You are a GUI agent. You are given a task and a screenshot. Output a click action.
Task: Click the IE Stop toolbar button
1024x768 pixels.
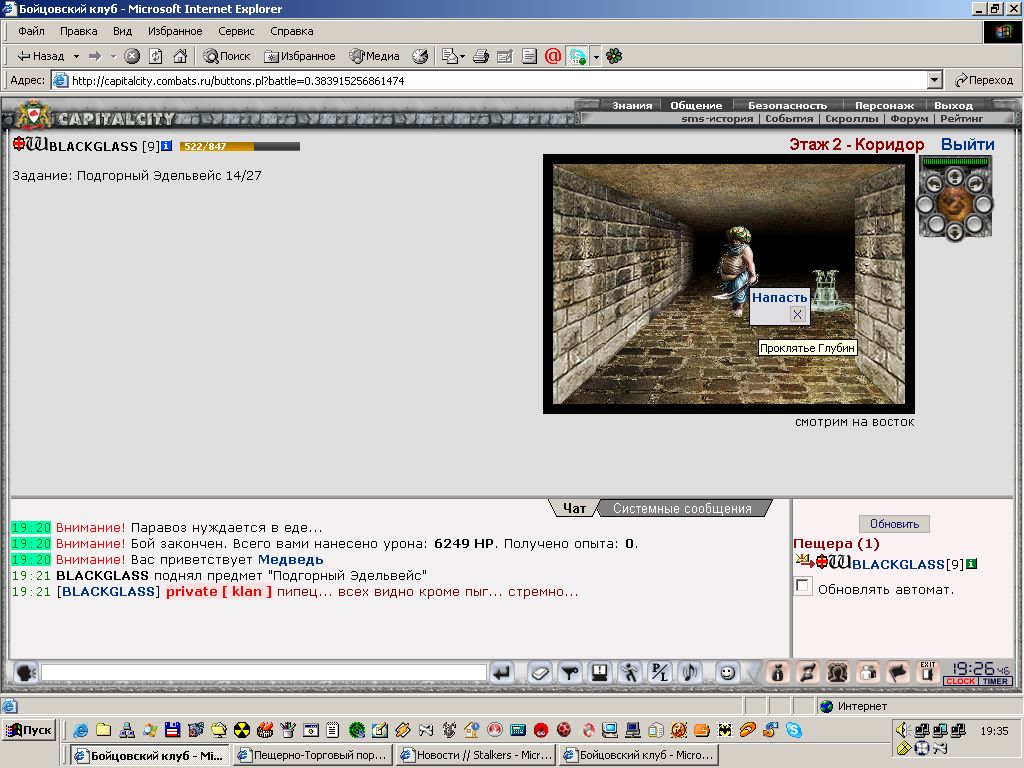pyautogui.click(x=132, y=56)
